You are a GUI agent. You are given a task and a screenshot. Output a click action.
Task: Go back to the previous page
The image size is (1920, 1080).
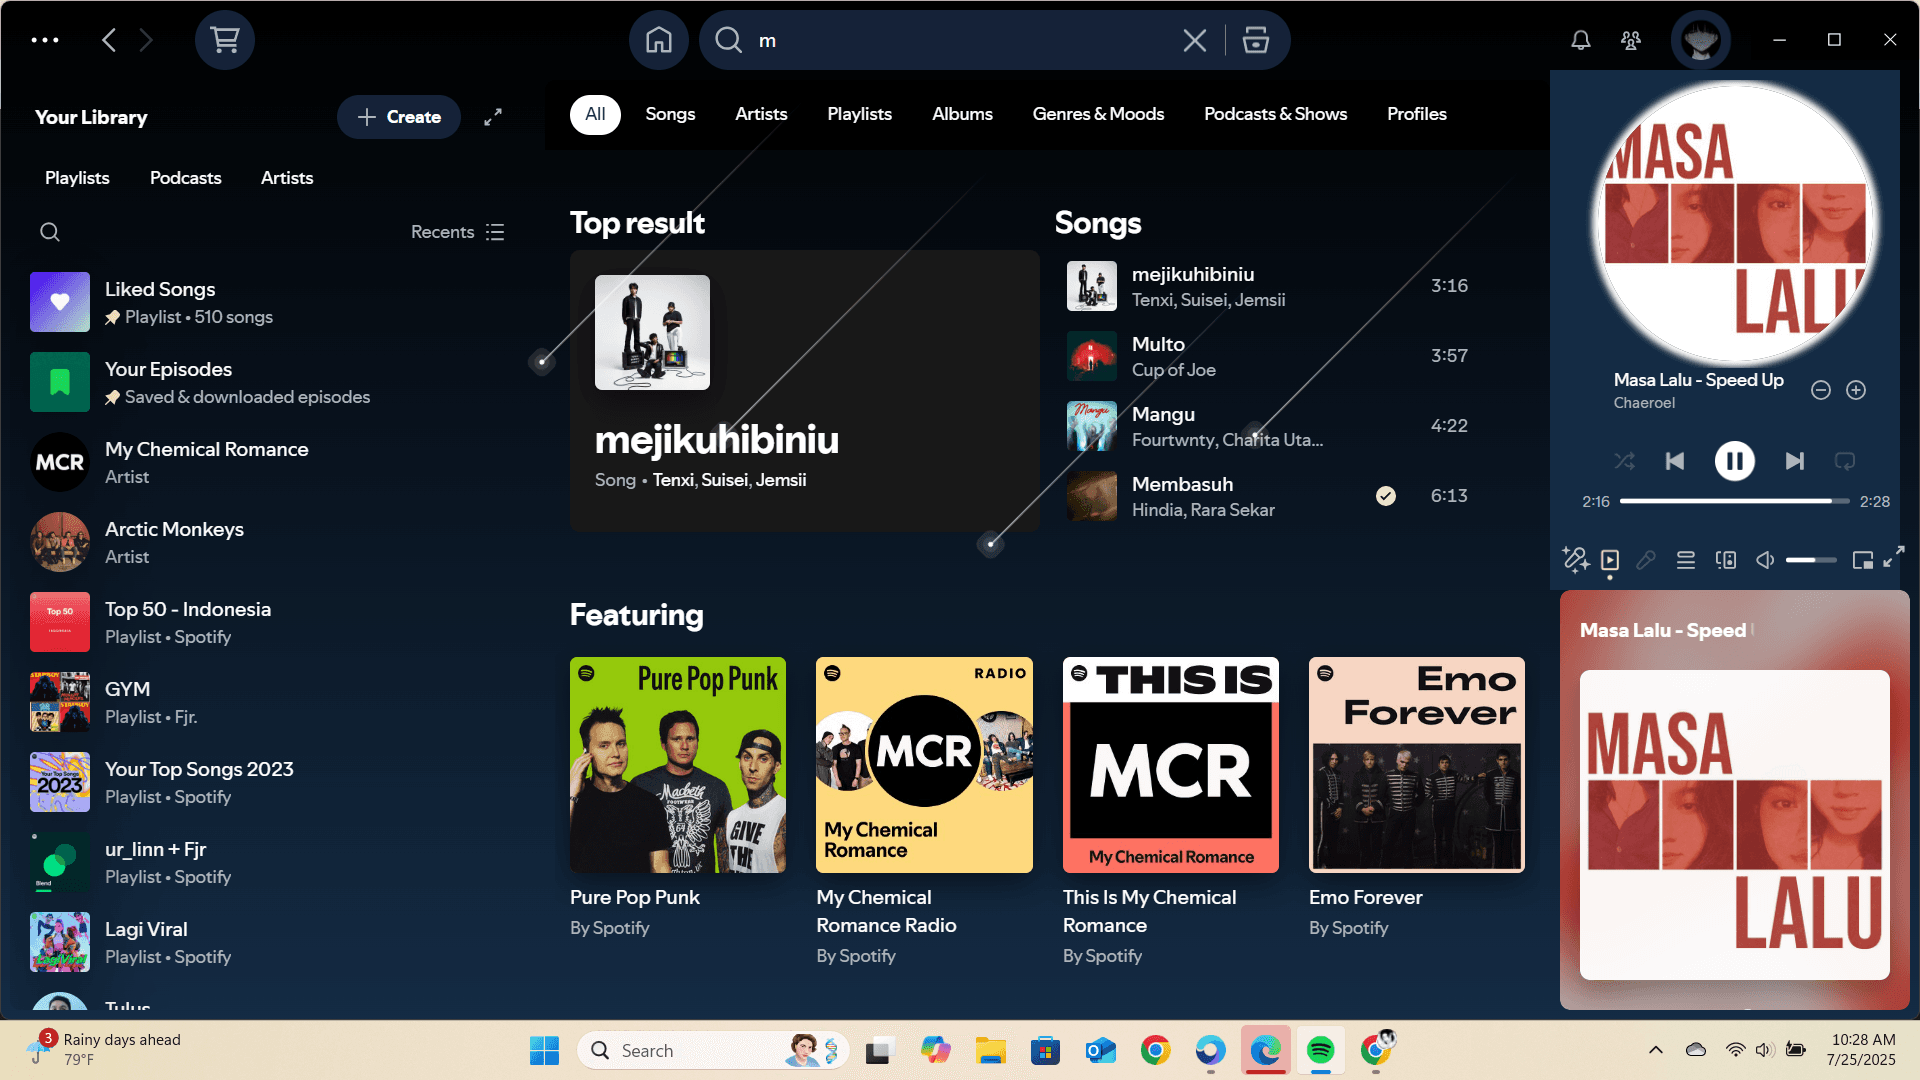pyautogui.click(x=109, y=40)
